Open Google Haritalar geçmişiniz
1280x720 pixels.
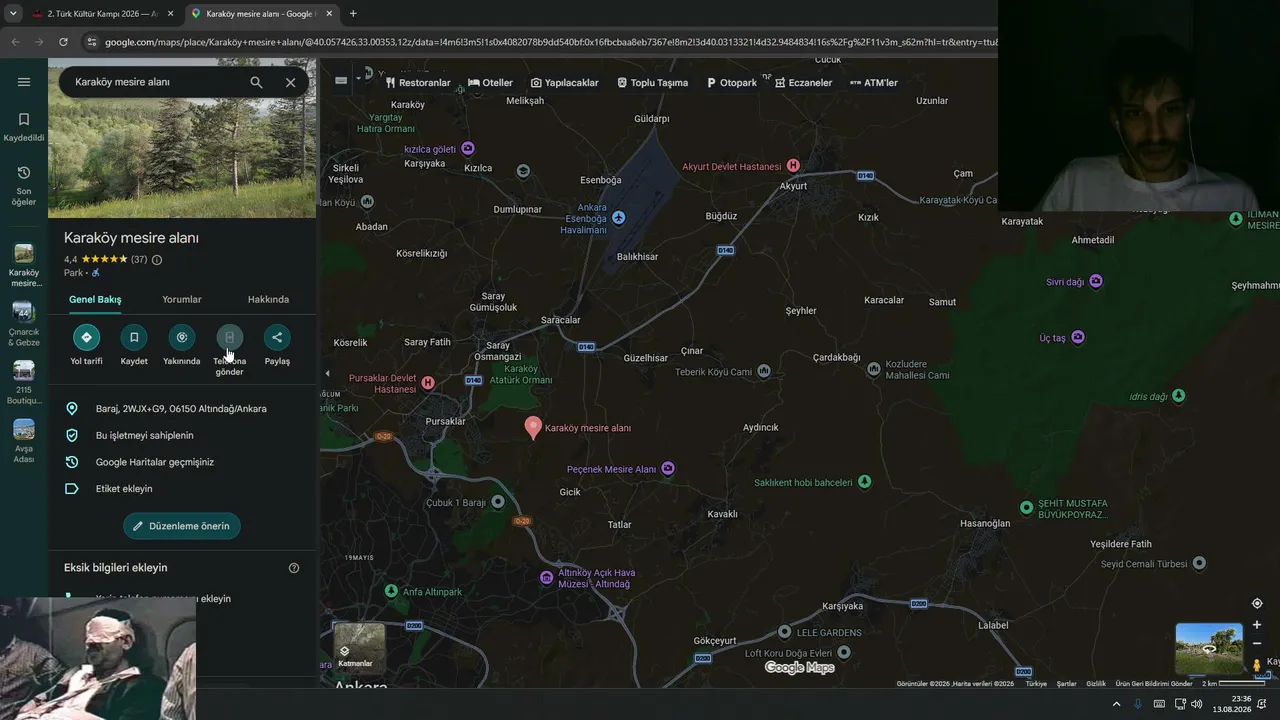point(155,462)
